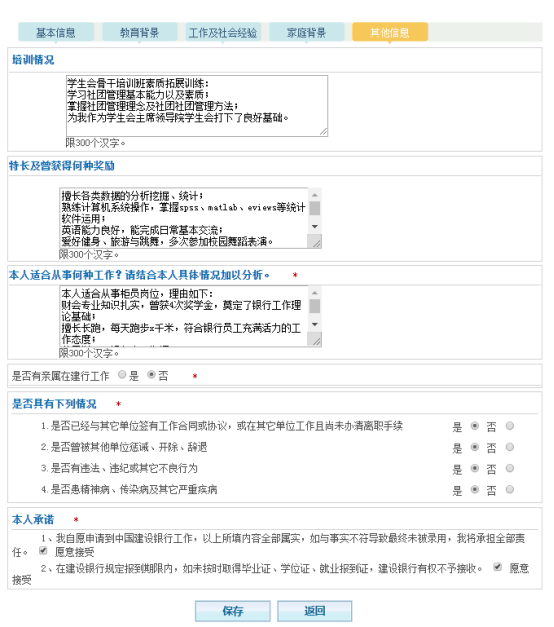This screenshot has width=554, height=627.
Task: Click the up arrow of 特长 textarea scrollbar
Action: [x=315, y=195]
